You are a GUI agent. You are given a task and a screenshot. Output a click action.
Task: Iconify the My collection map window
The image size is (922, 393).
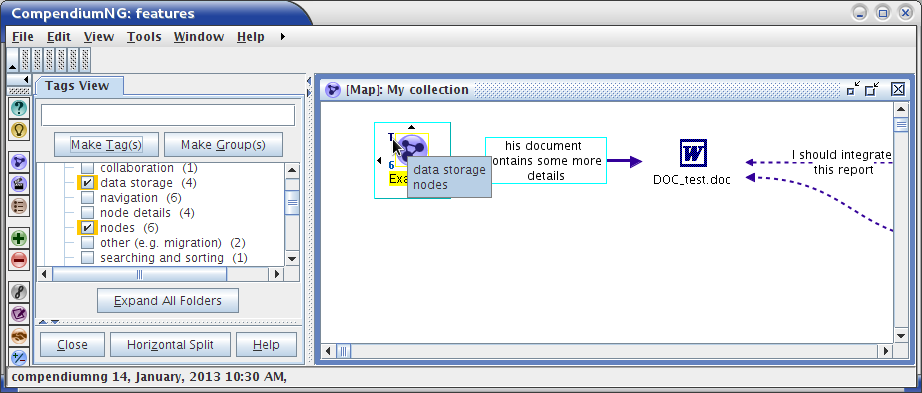pyautogui.click(x=853, y=89)
